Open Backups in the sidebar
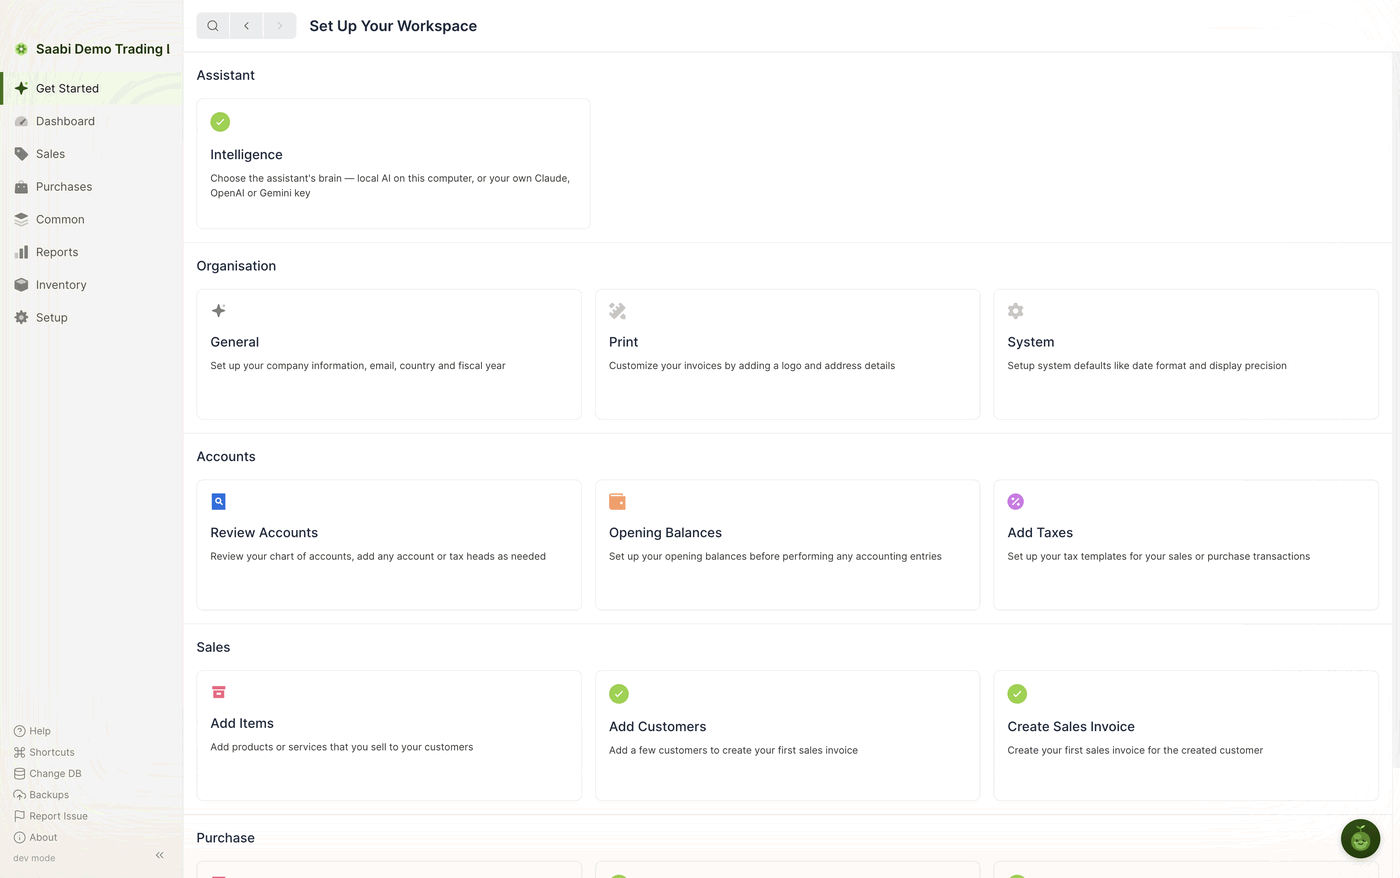Viewport: 1400px width, 878px height. pos(41,795)
